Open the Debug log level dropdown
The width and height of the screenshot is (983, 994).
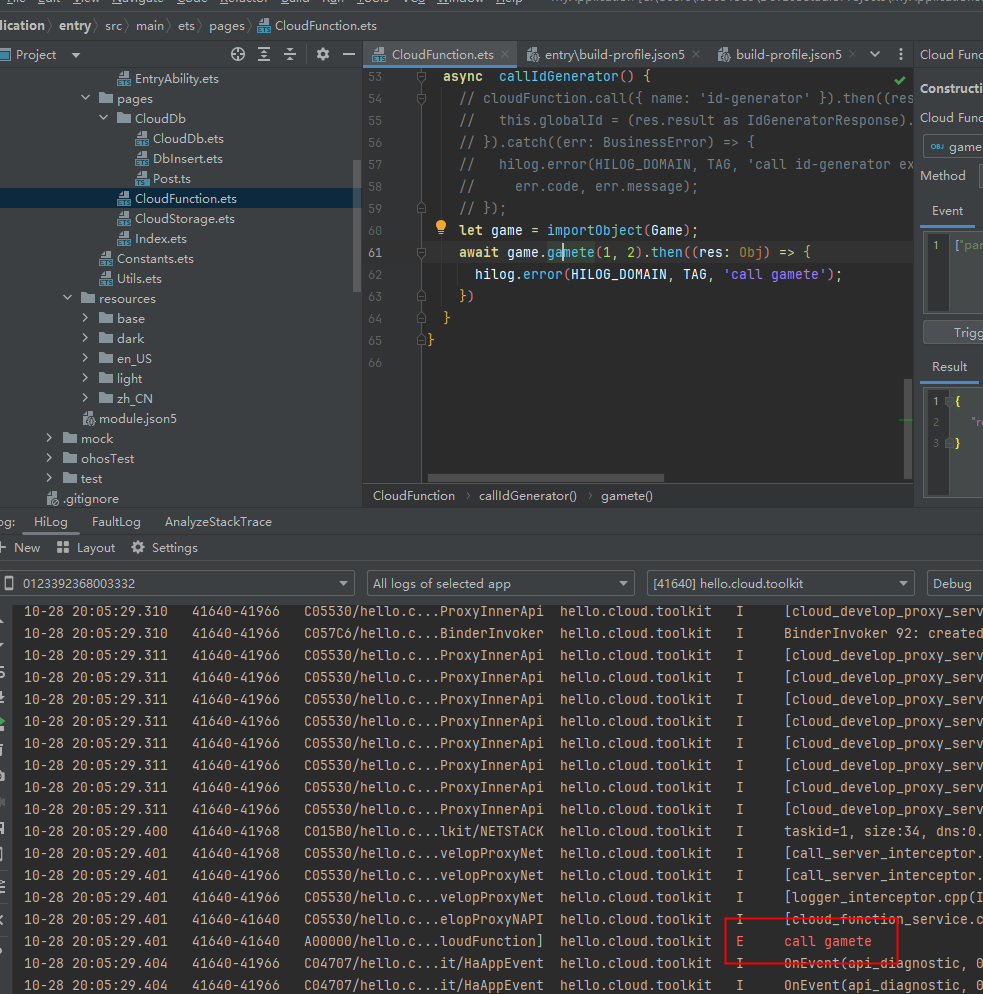pyautogui.click(x=952, y=584)
